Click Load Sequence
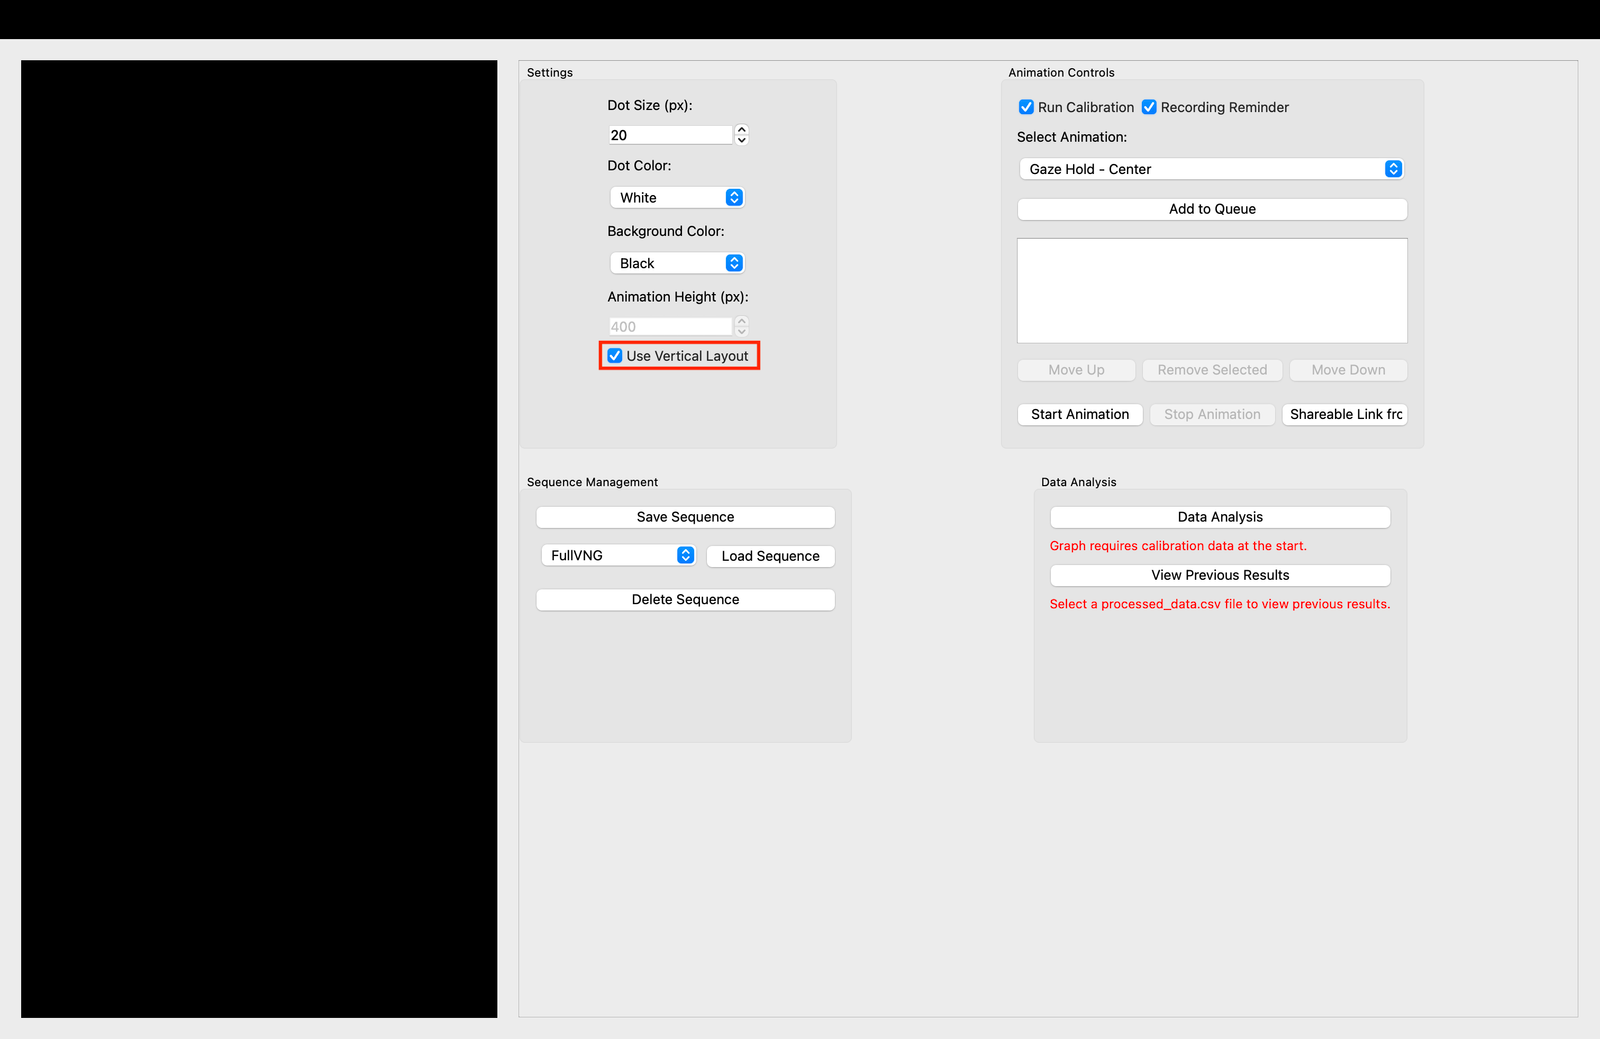1600x1039 pixels. [x=770, y=555]
